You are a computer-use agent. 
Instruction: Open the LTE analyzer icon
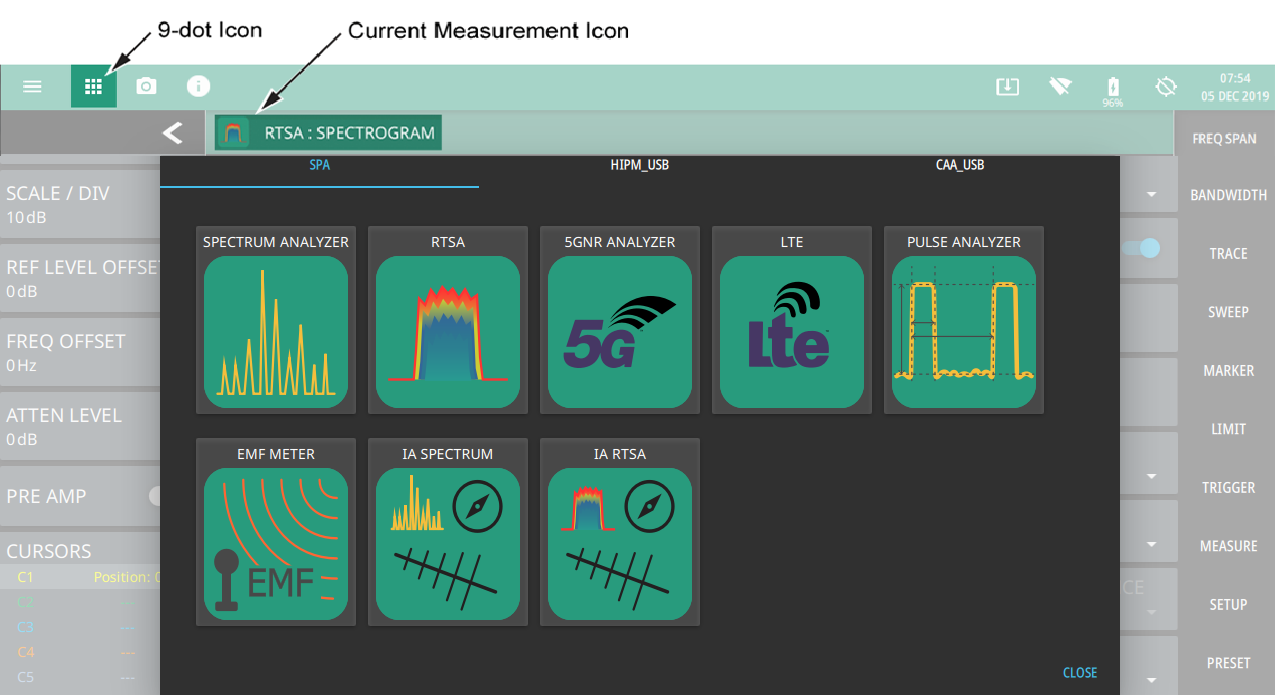click(x=791, y=332)
